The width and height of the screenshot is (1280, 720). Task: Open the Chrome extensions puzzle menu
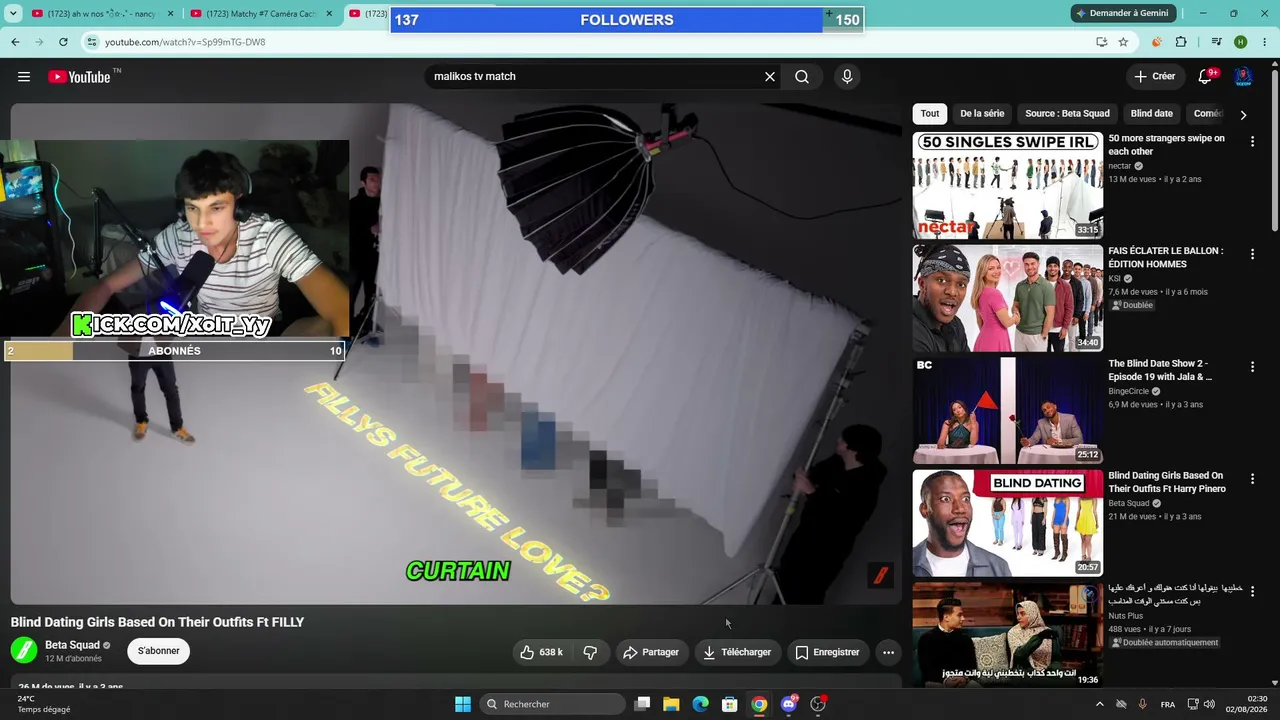click(1181, 42)
